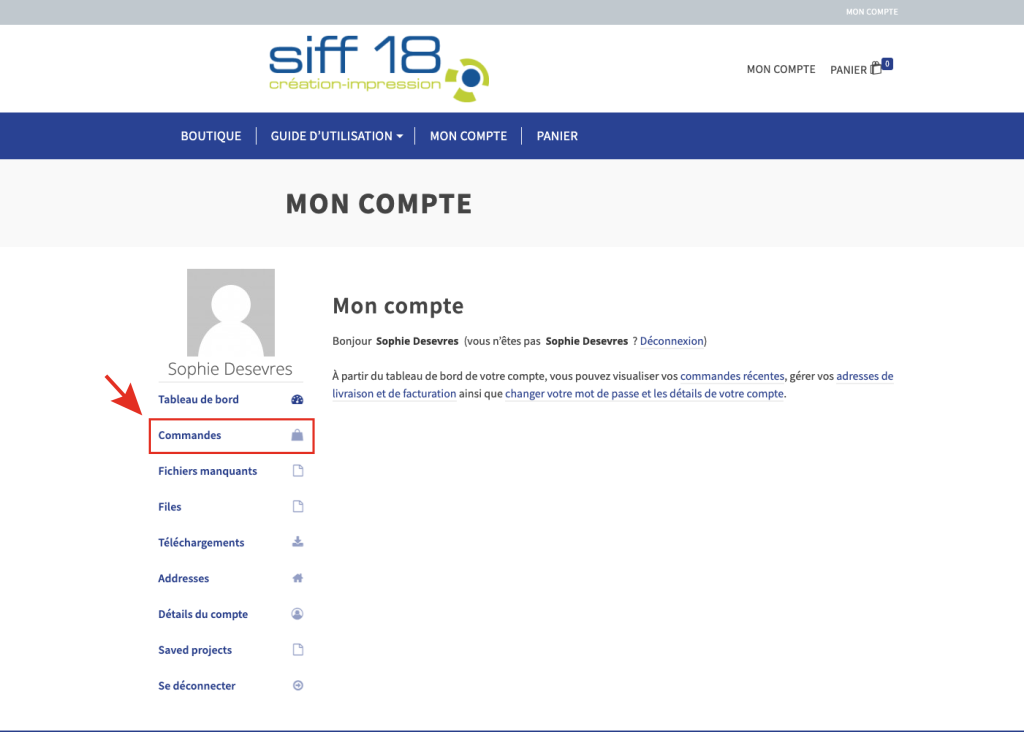This screenshot has width=1024, height=732.
Task: Click the Sophie Desevres avatar image
Action: pos(231,312)
